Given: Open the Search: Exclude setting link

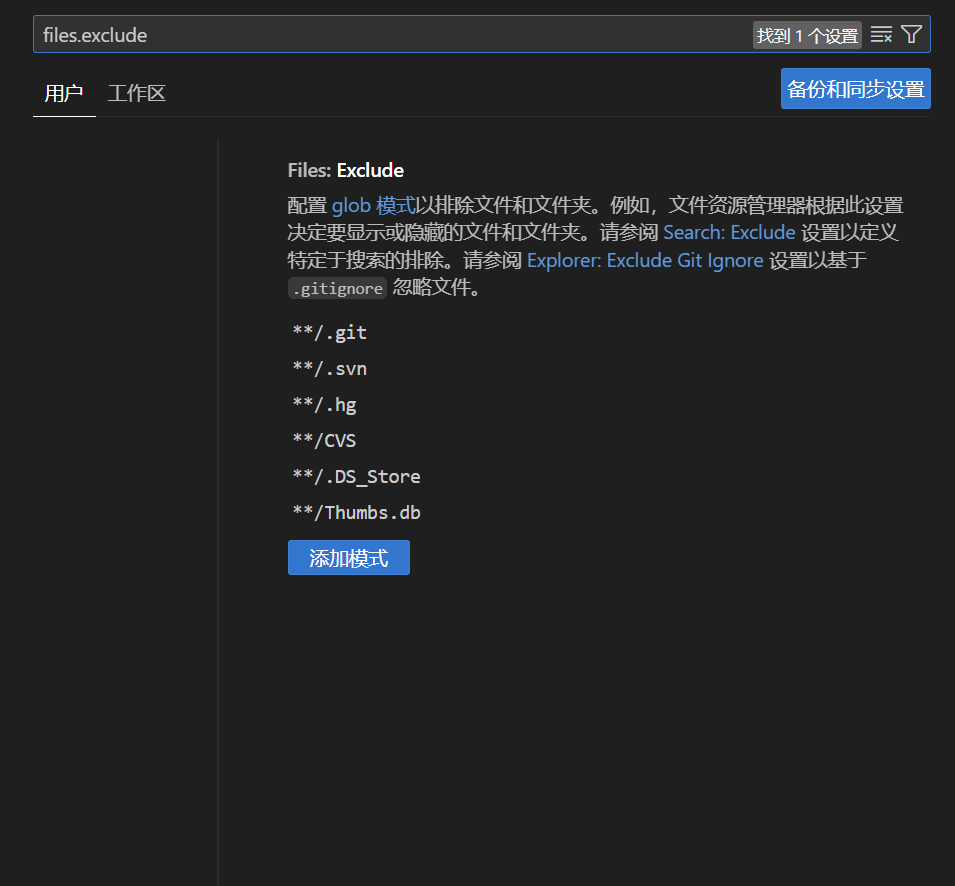Looking at the screenshot, I should pos(728,232).
